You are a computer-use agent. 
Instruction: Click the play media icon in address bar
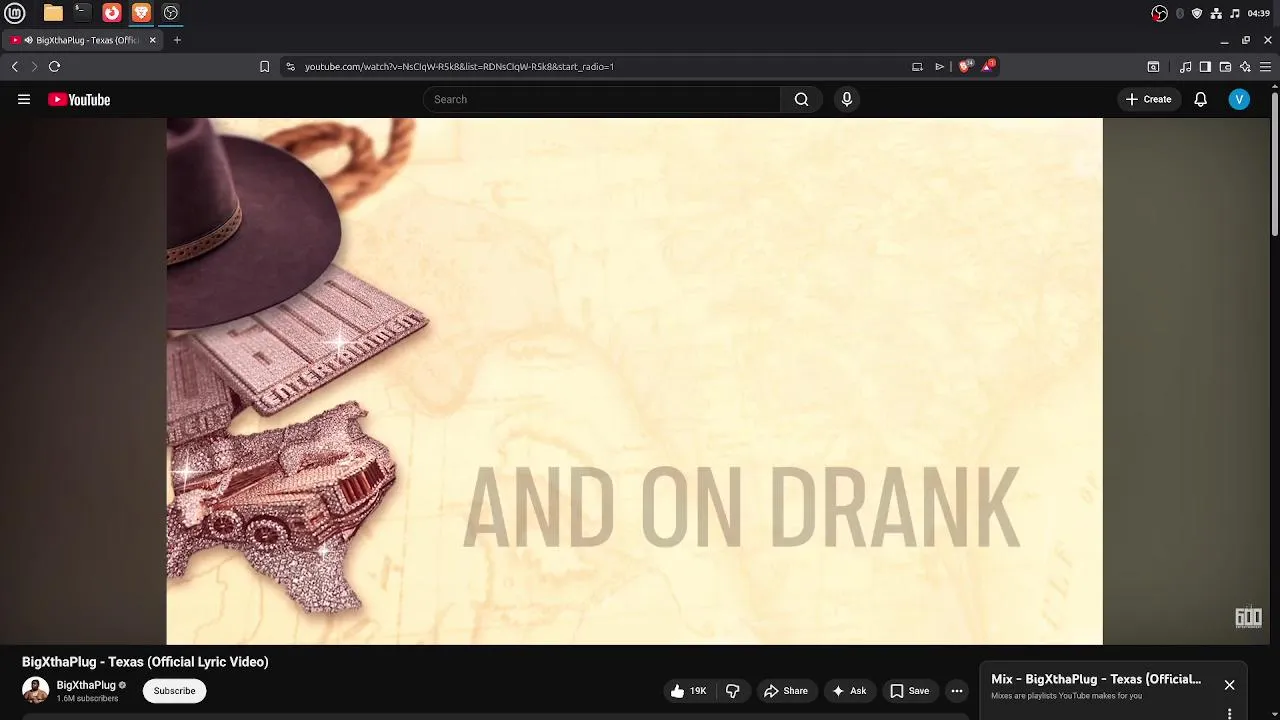click(x=939, y=66)
